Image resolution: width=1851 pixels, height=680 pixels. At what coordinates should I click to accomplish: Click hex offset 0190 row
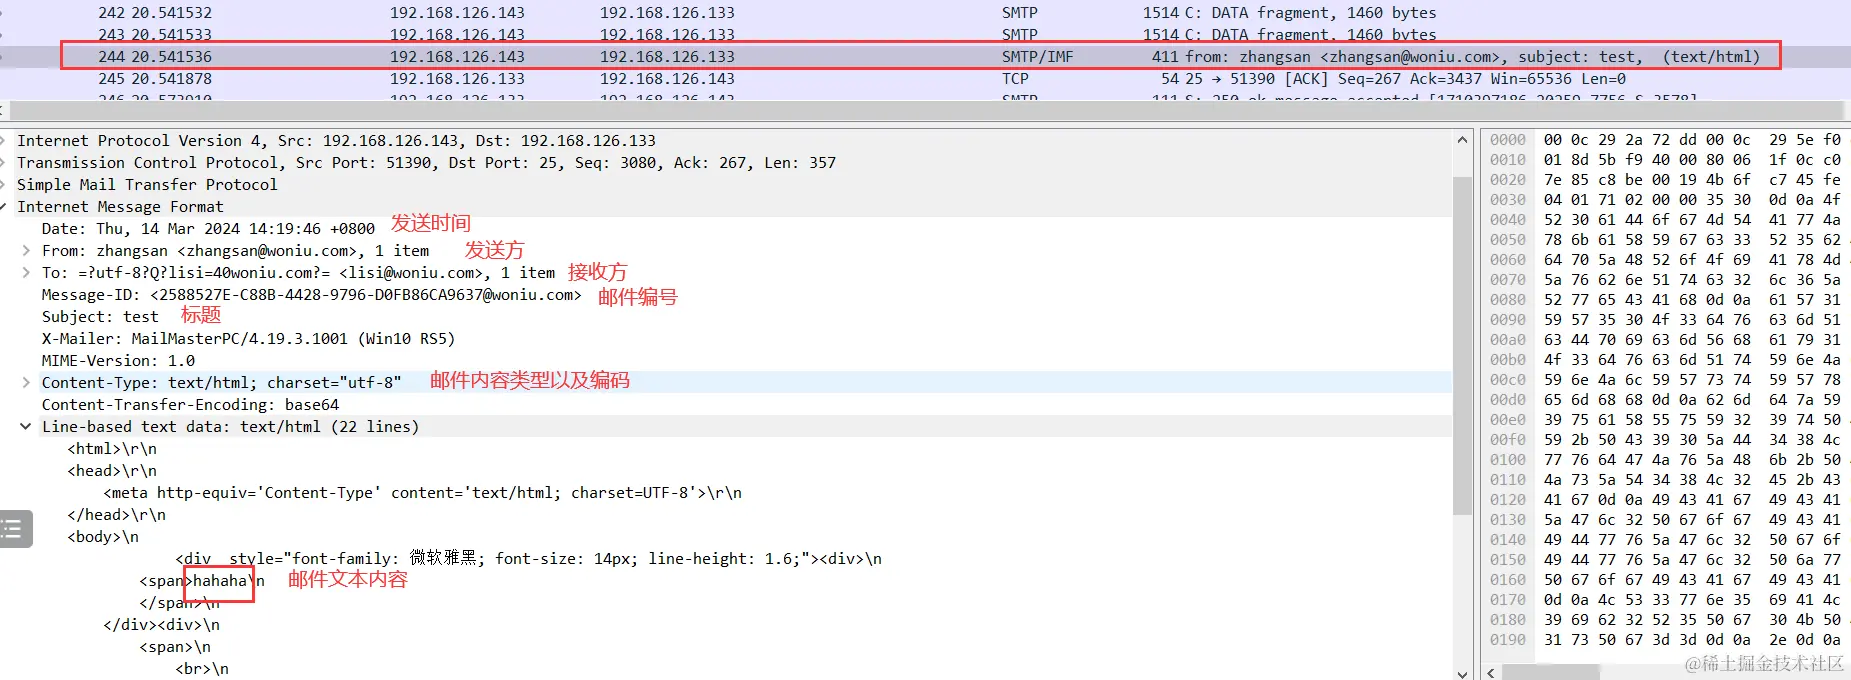click(x=1664, y=640)
